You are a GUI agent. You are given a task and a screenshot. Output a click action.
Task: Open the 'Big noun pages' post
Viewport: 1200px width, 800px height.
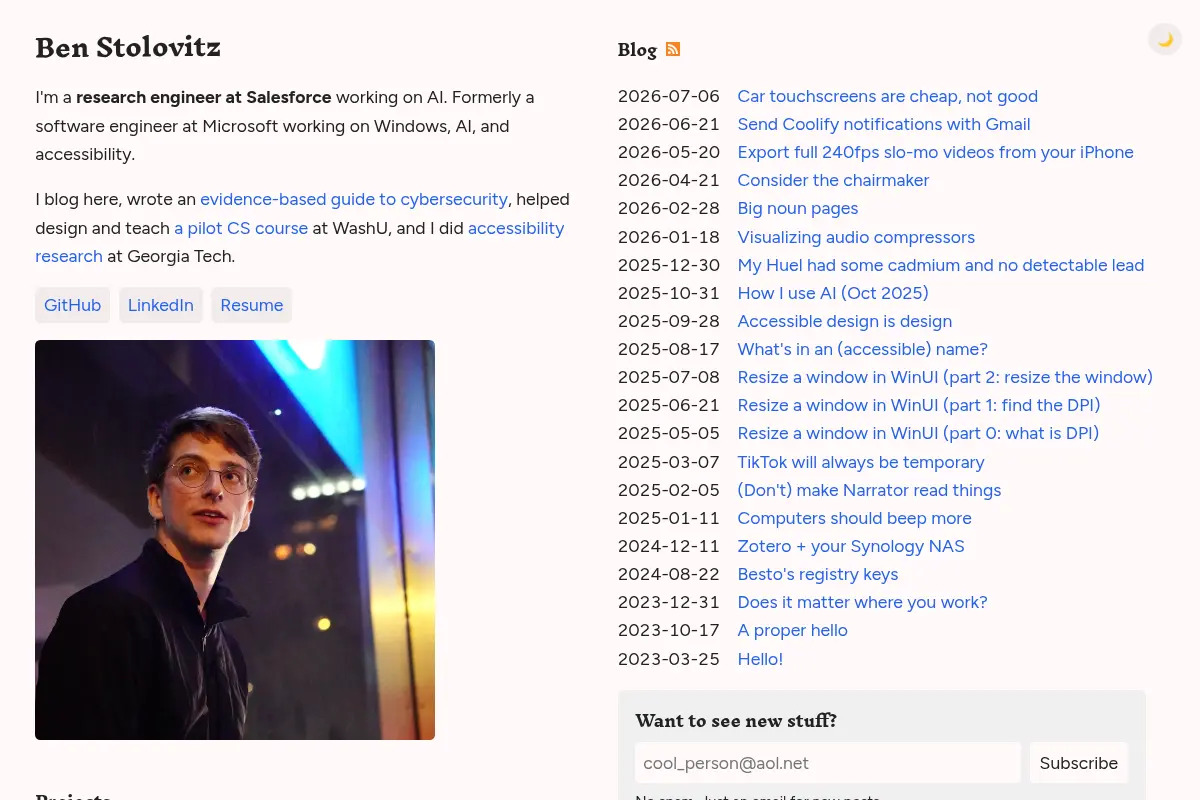coord(798,208)
